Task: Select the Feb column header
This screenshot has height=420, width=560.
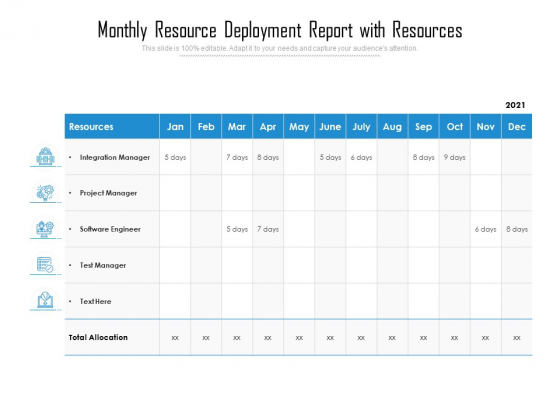Action: click(206, 126)
